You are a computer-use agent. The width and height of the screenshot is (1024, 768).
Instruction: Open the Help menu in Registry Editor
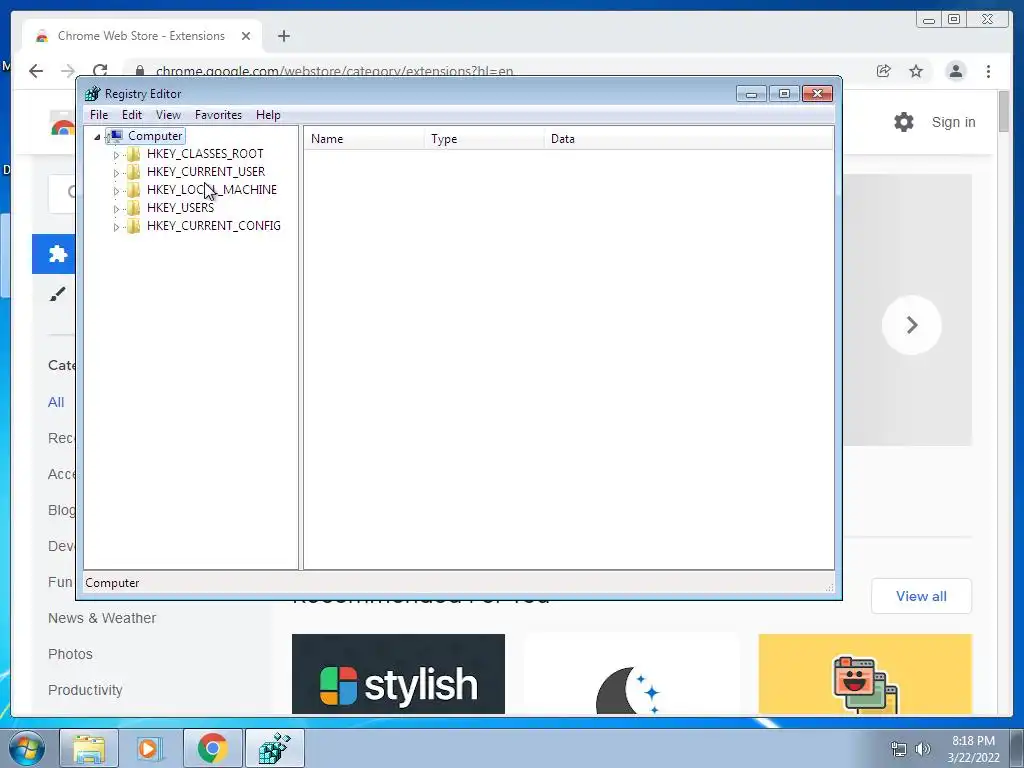point(268,115)
